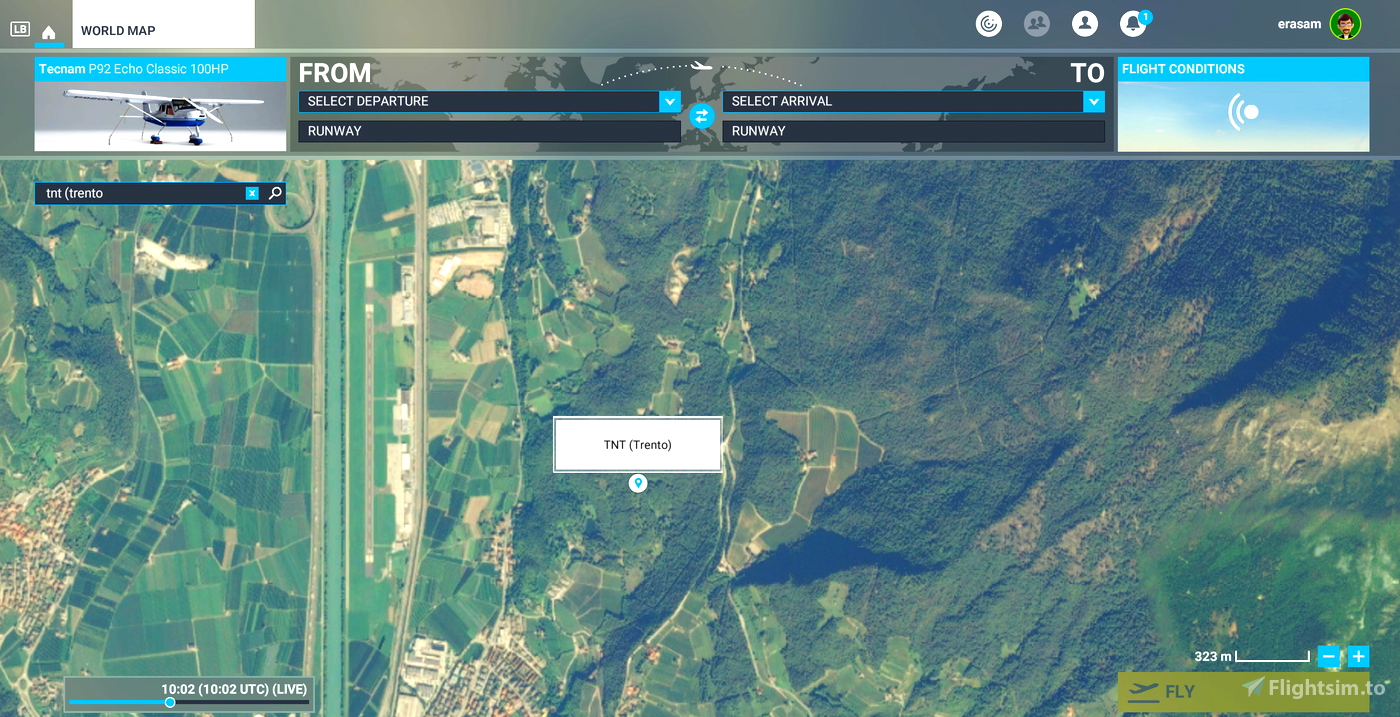The width and height of the screenshot is (1400, 717).
Task: Zoom in the map
Action: coord(1358,657)
